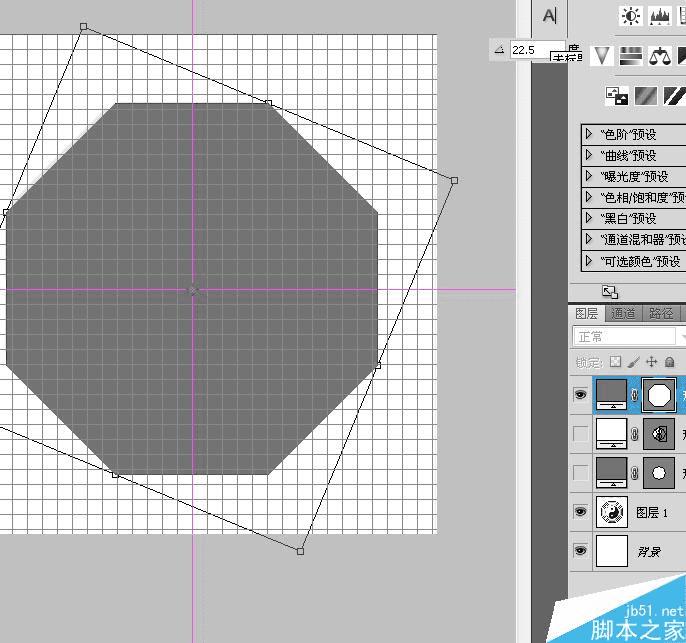Click the lock all padlock icon
686x643 pixels.
click(x=669, y=362)
